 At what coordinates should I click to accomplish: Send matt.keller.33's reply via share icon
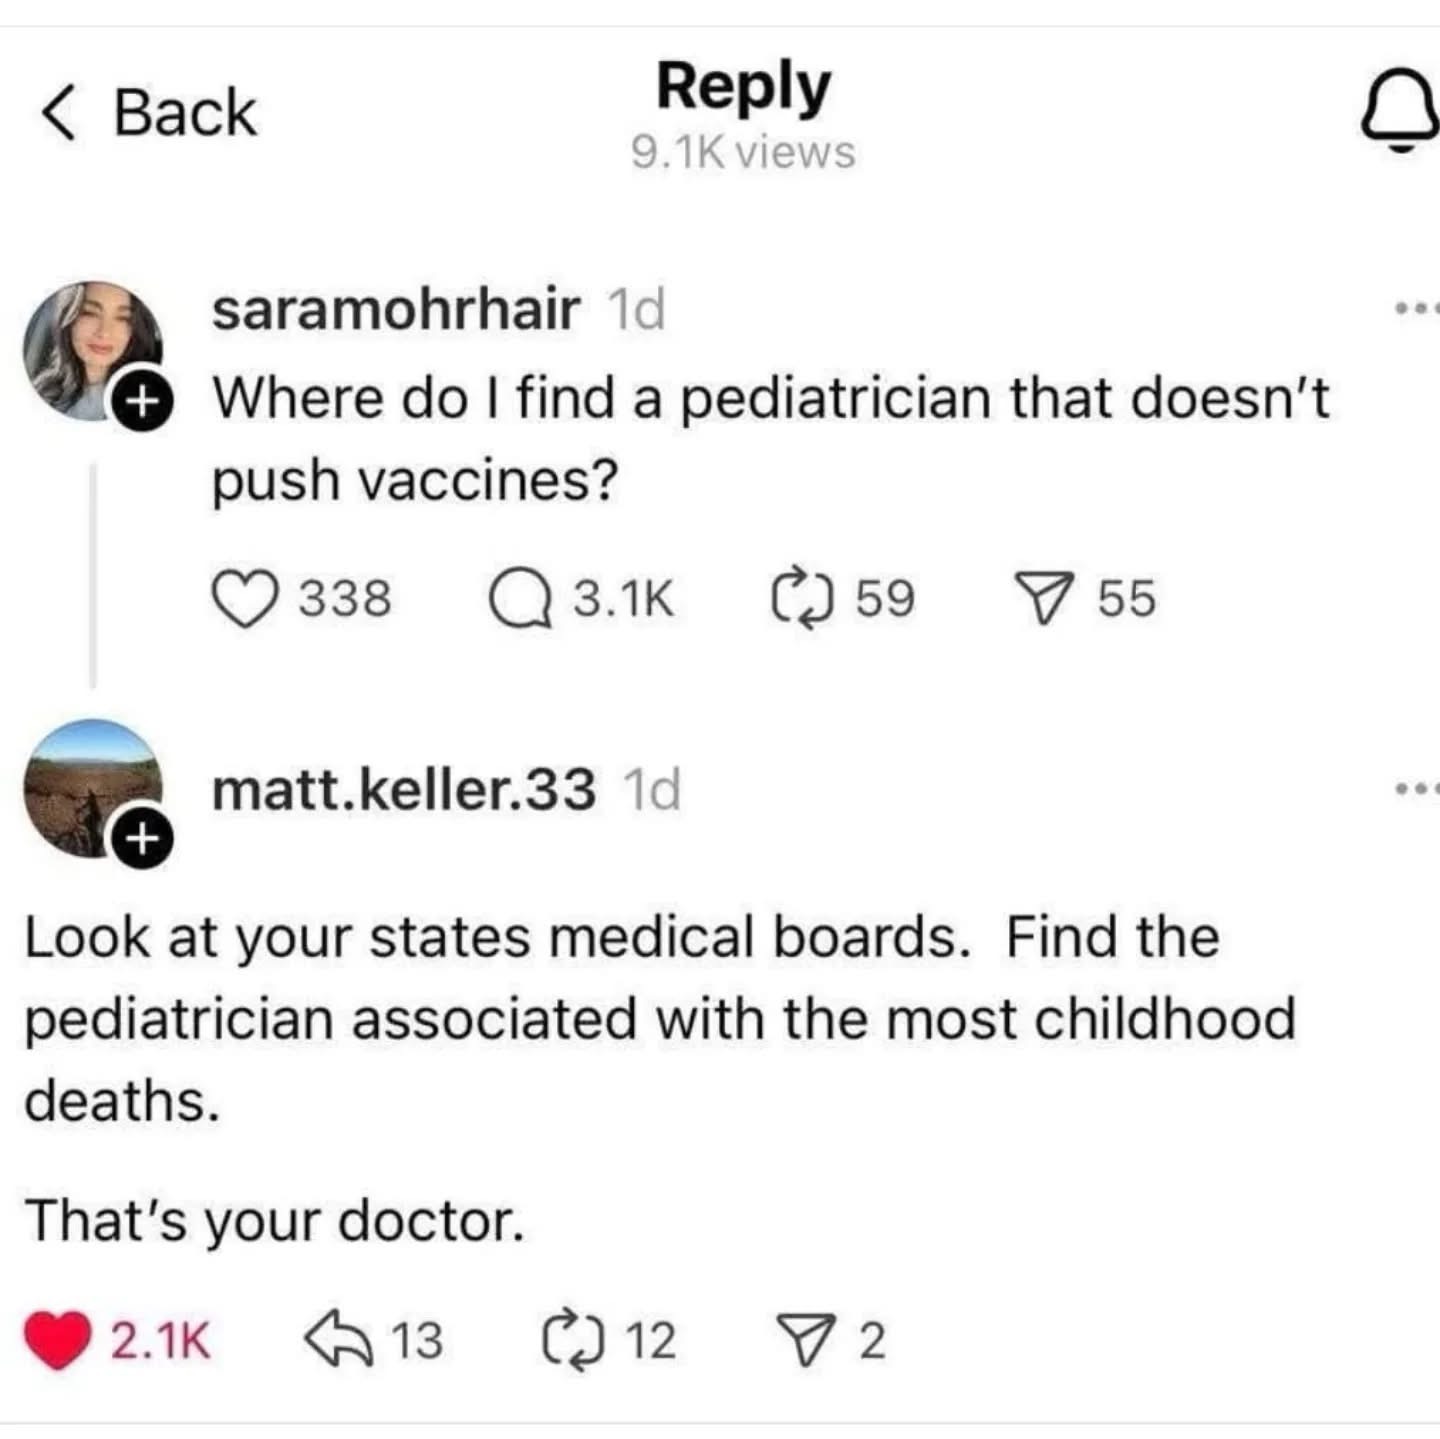point(806,1341)
